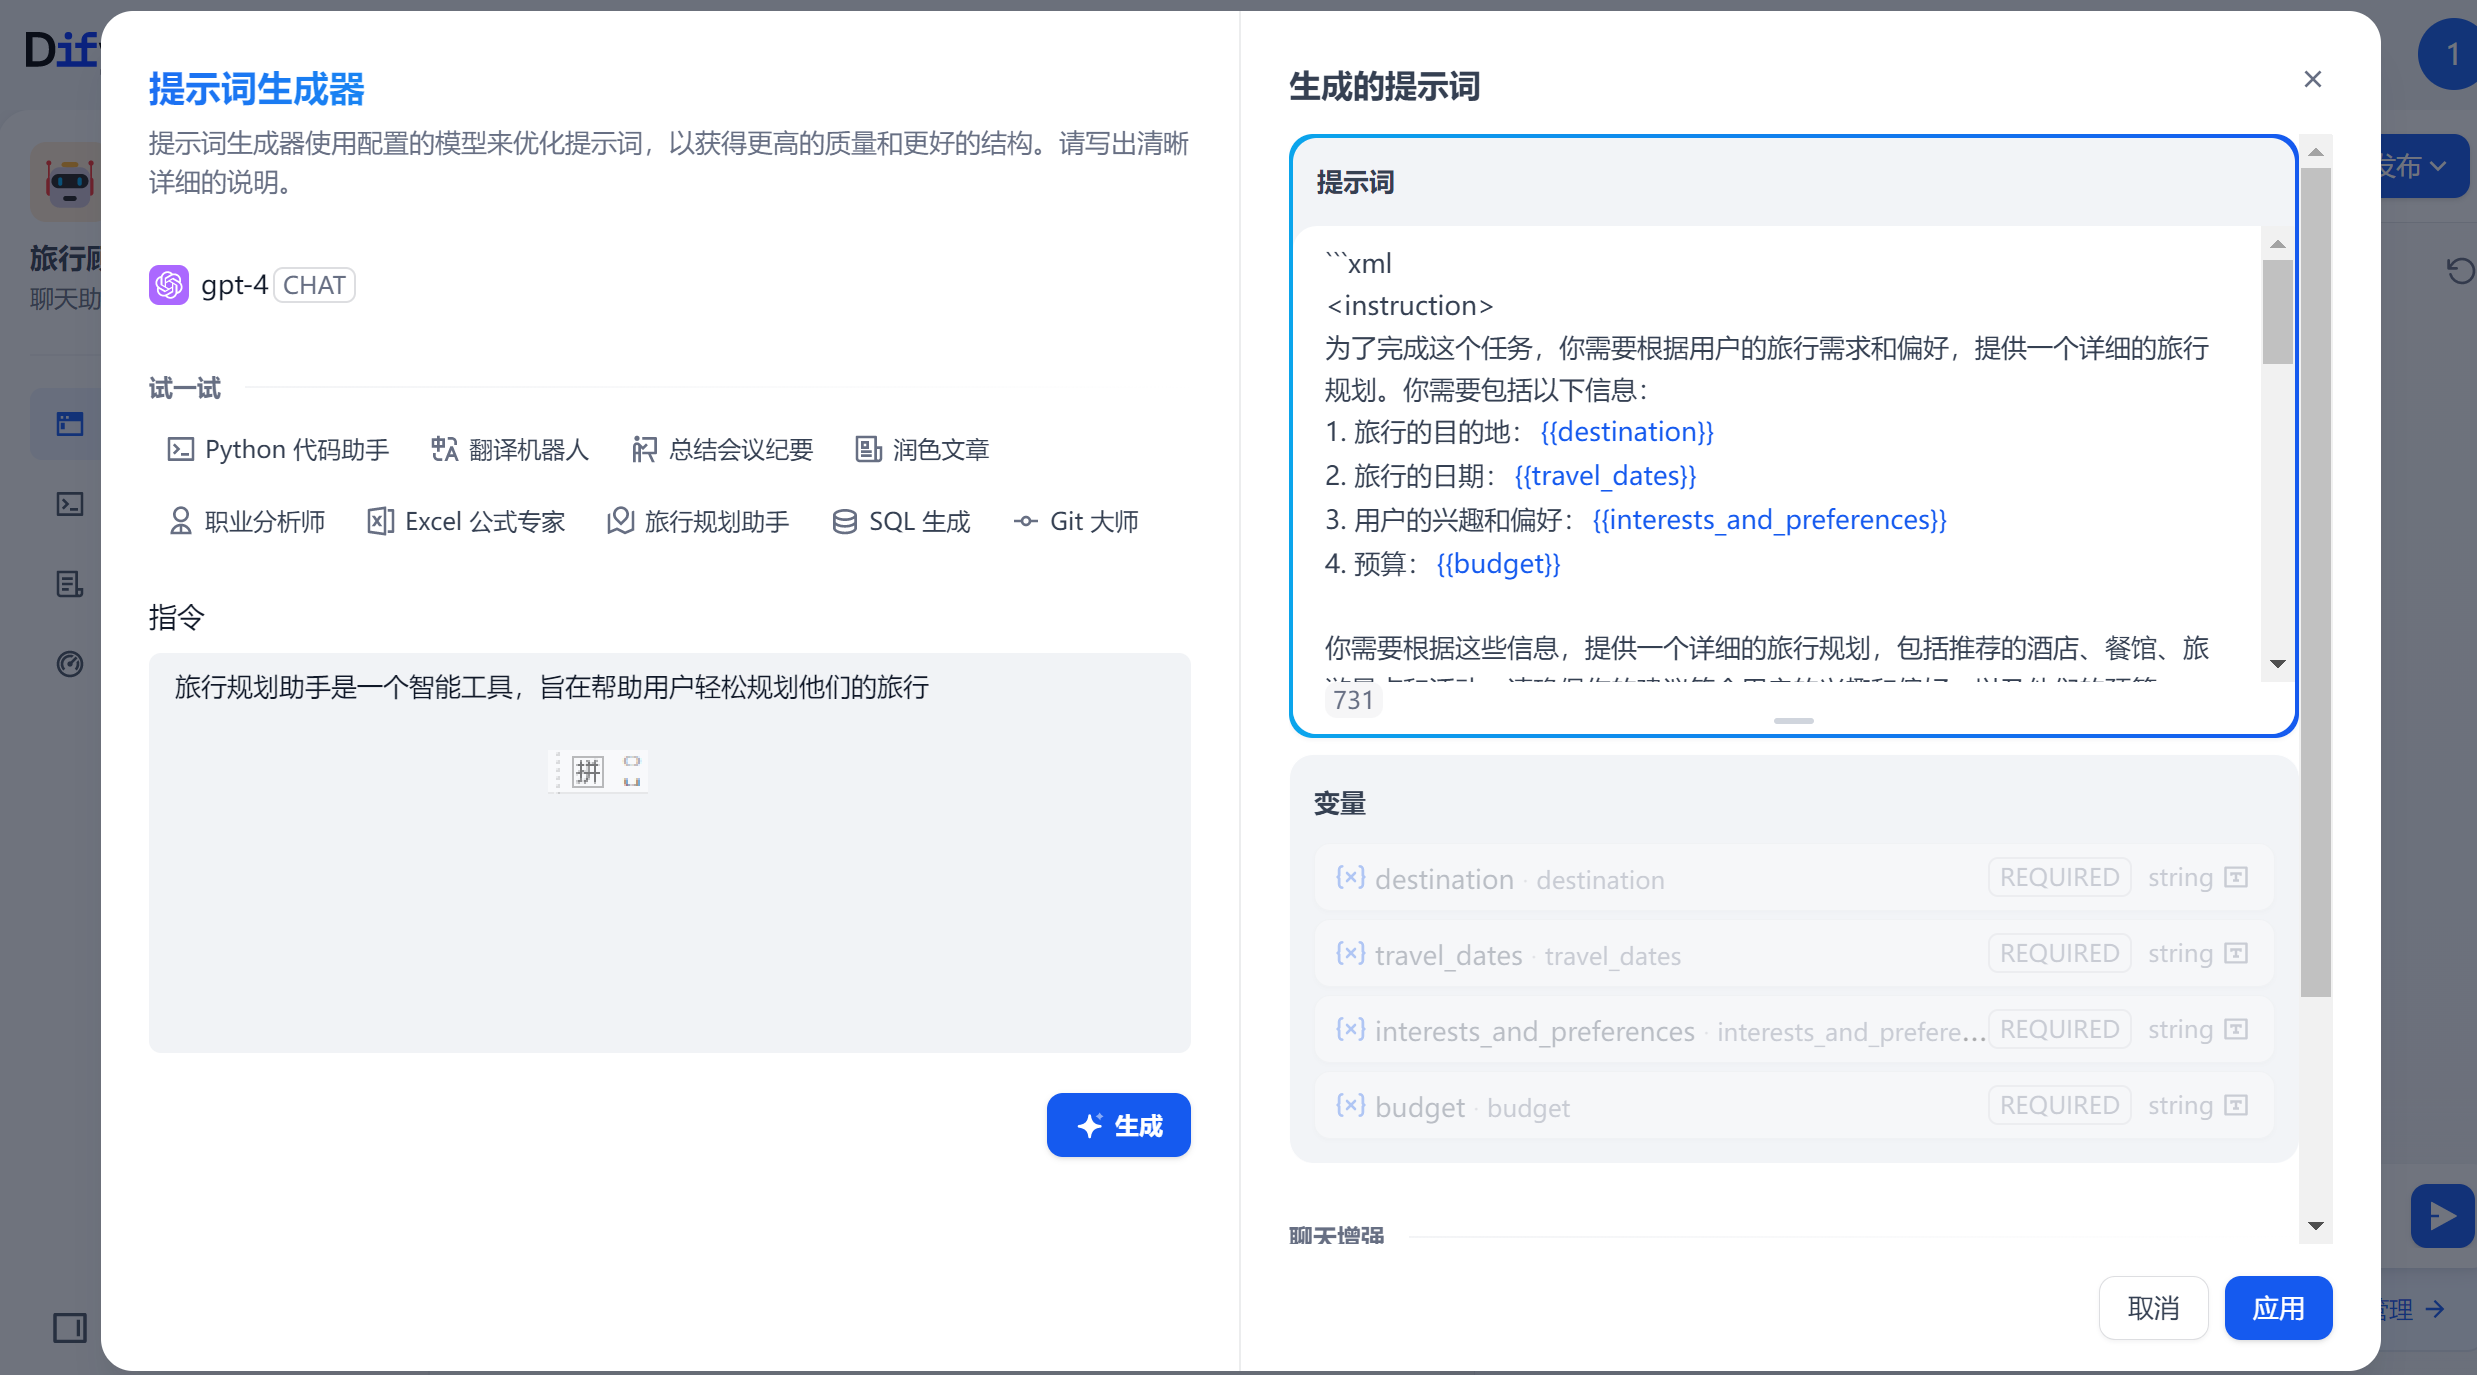Select the 旅行规划助手 template
This screenshot has width=2477, height=1375.
point(698,522)
